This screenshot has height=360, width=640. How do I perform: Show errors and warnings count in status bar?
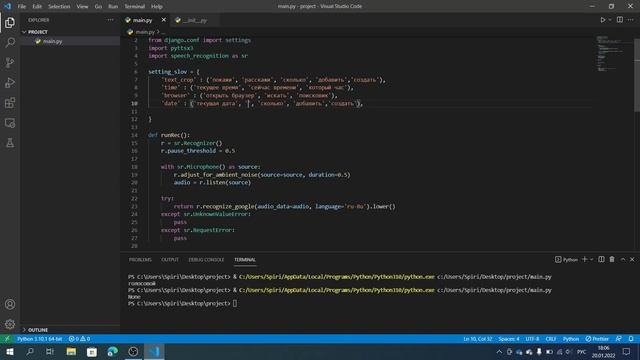pos(79,339)
